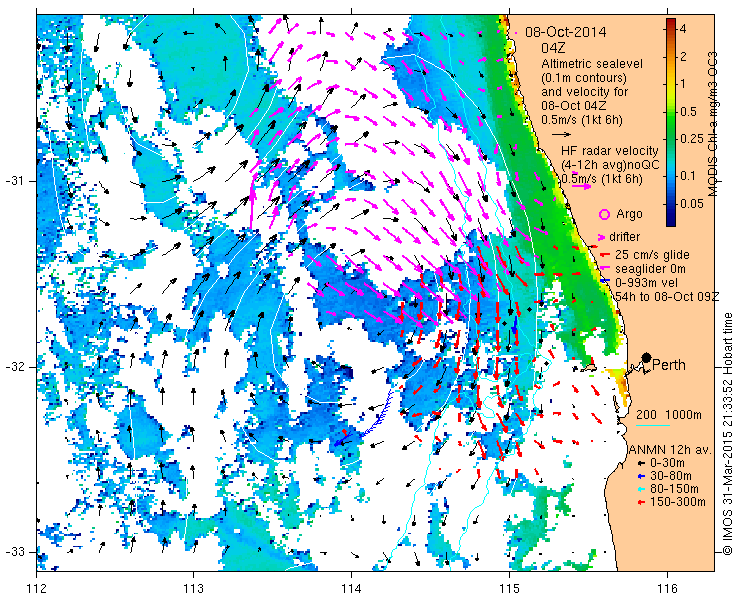This screenshot has width=740, height=600.
Task: Click the 'seaglider 0m' legend label
Action: [x=650, y=269]
